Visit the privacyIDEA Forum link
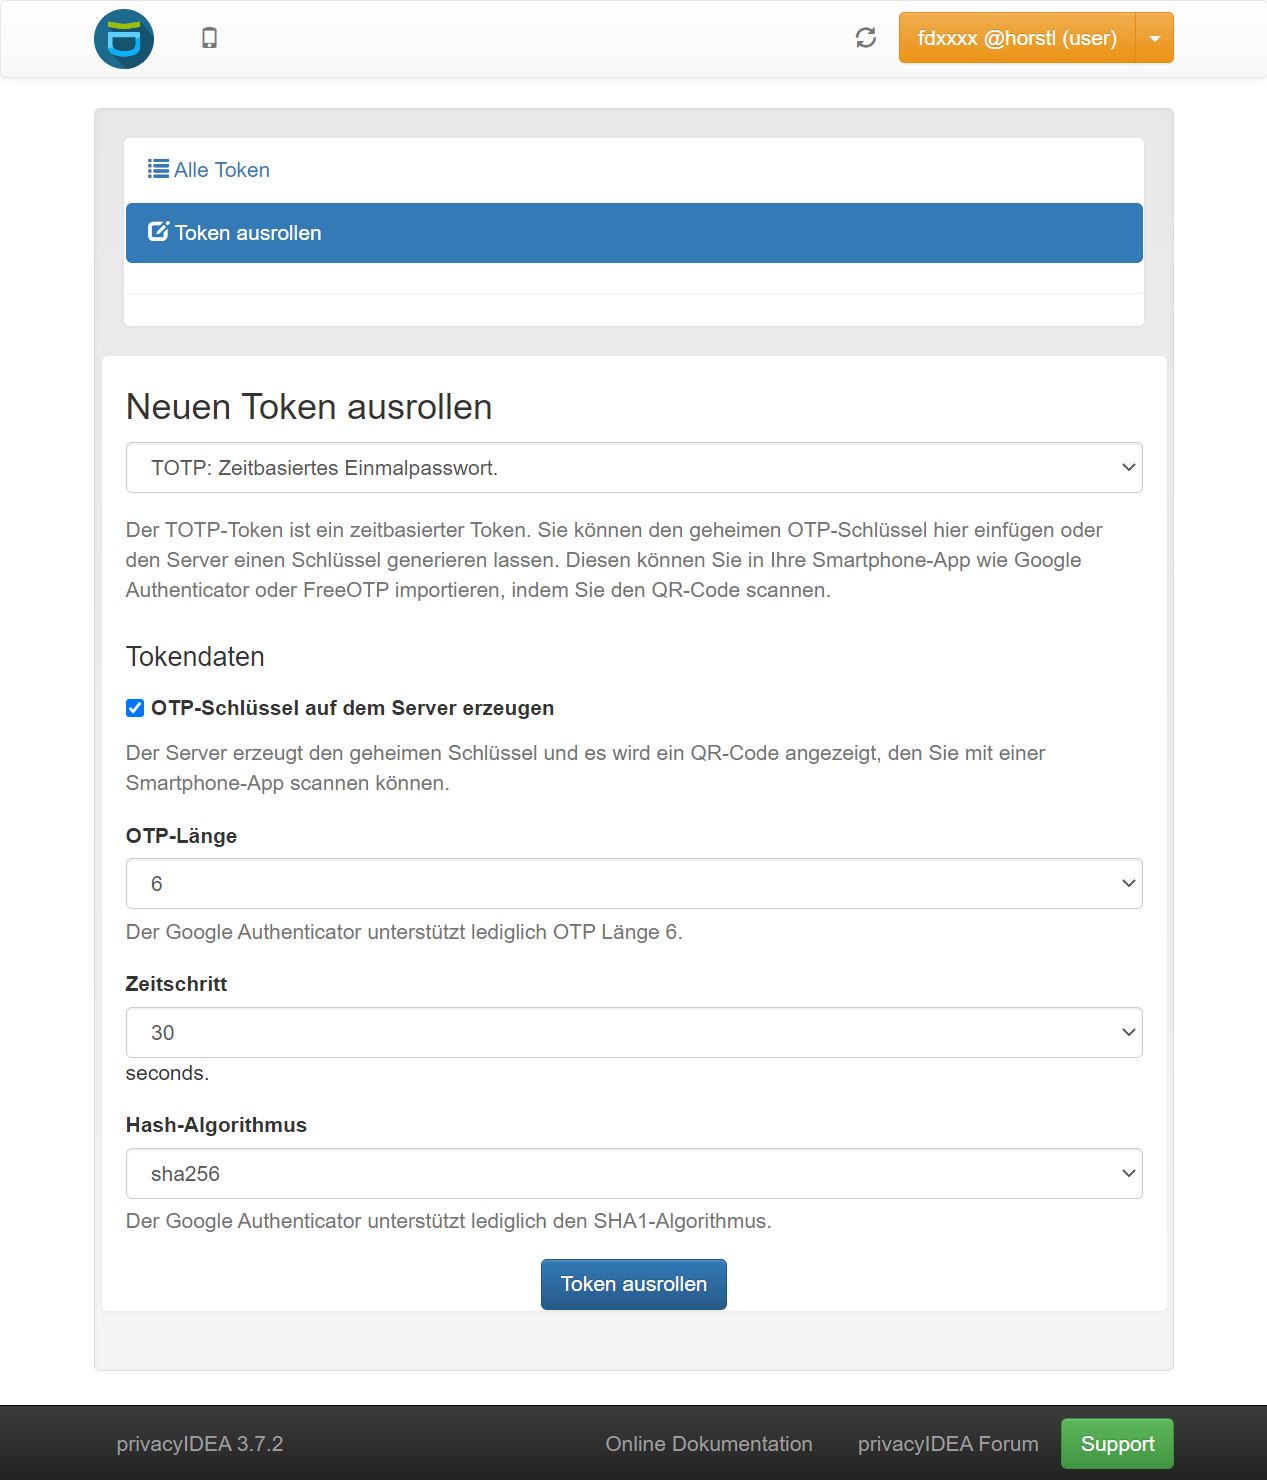Image resolution: width=1267 pixels, height=1480 pixels. [947, 1444]
